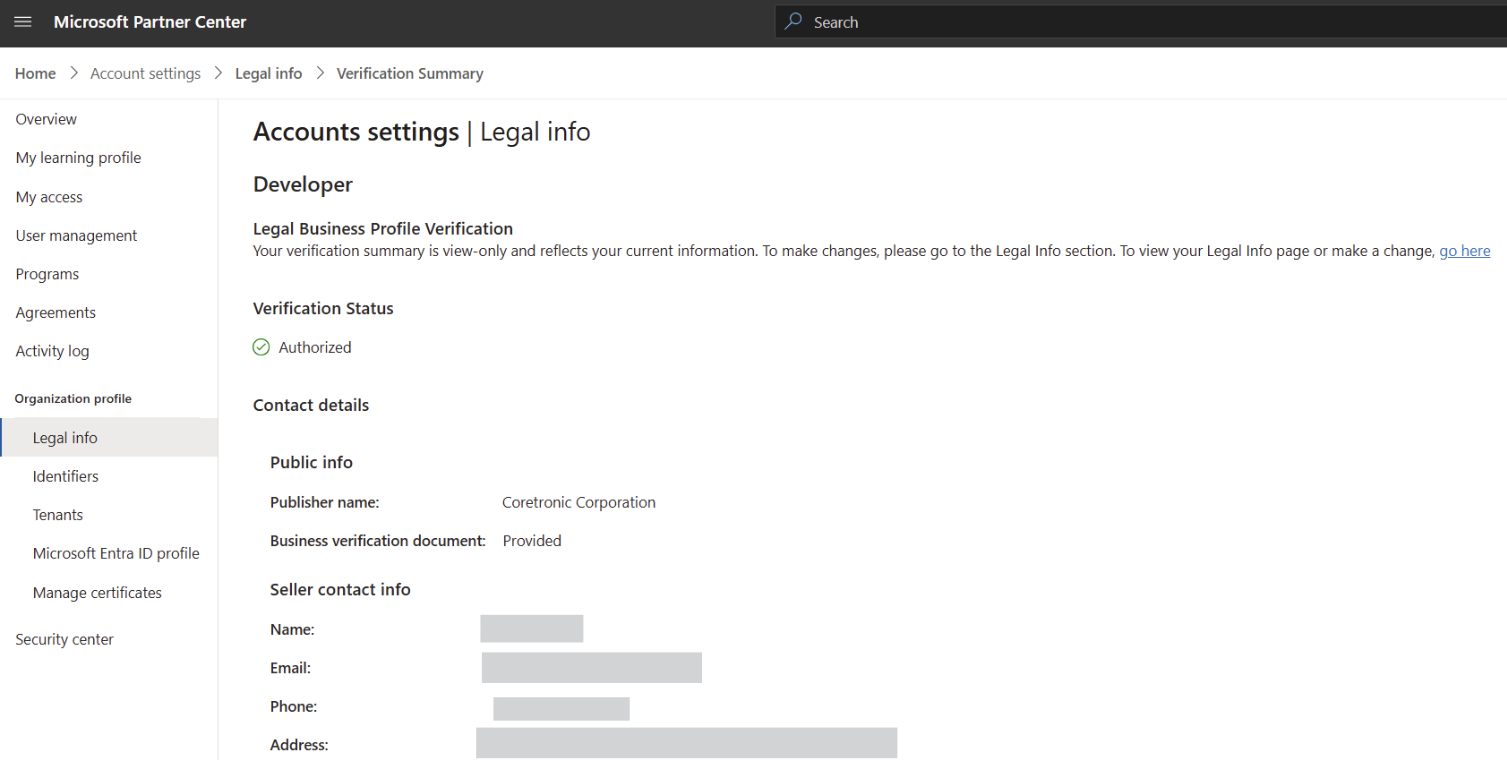
Task: Go to Programs section
Action: [47, 274]
